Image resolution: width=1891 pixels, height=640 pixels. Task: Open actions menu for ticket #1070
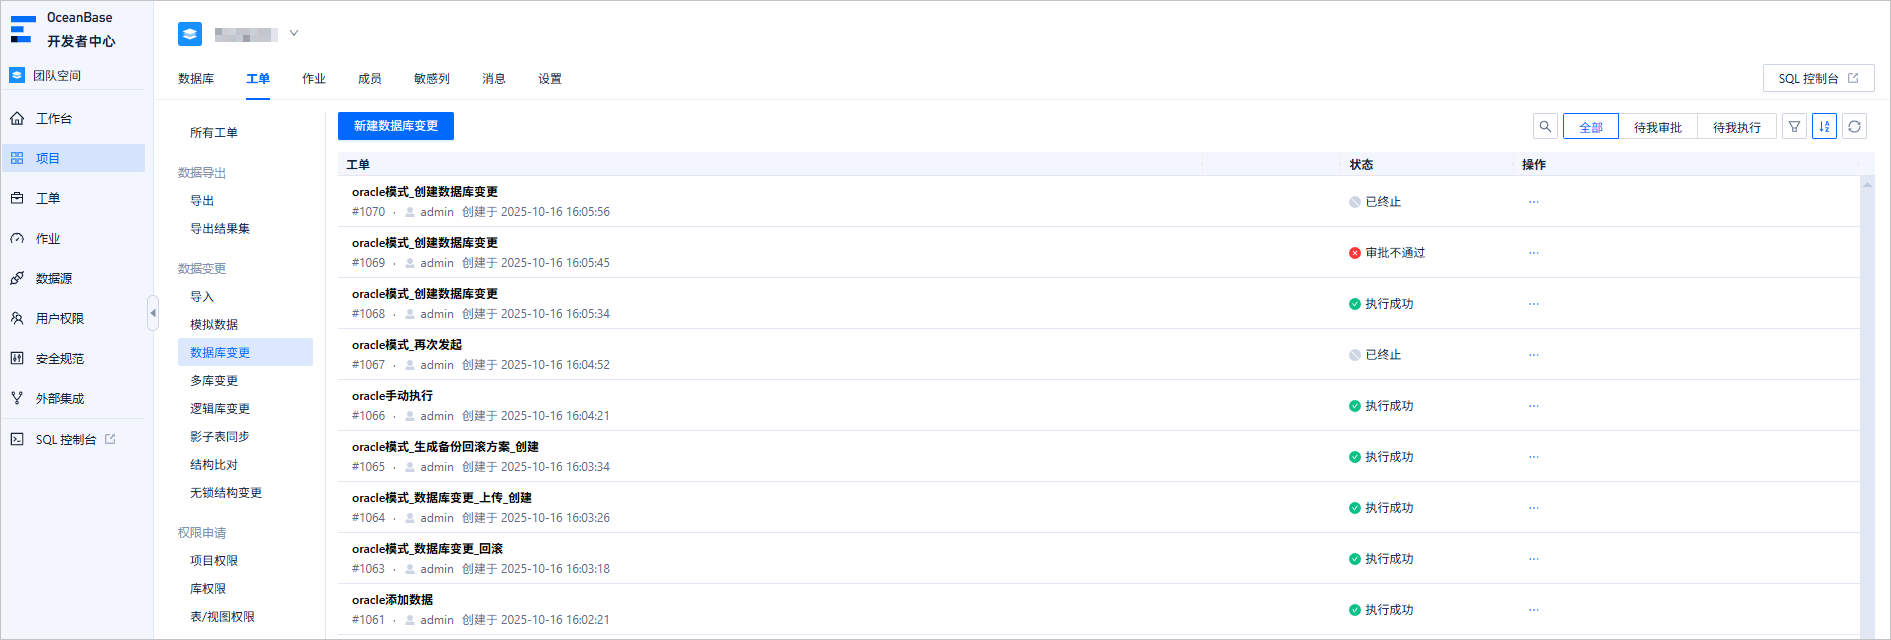pos(1534,202)
